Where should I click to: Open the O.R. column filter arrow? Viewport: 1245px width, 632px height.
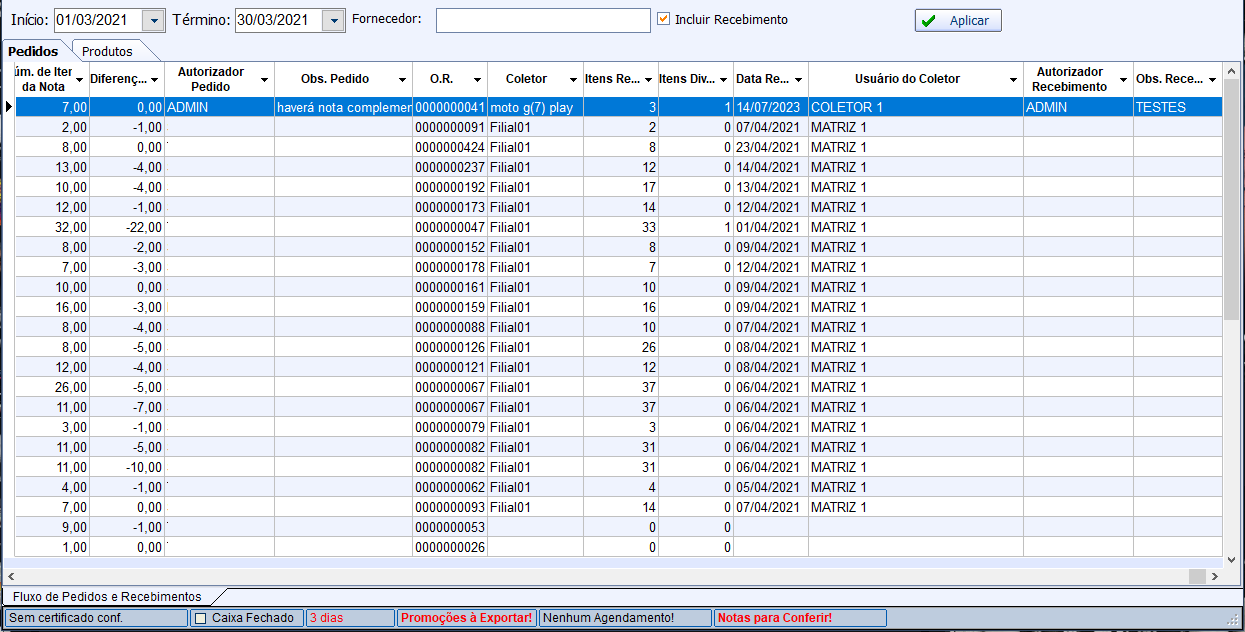coord(478,79)
